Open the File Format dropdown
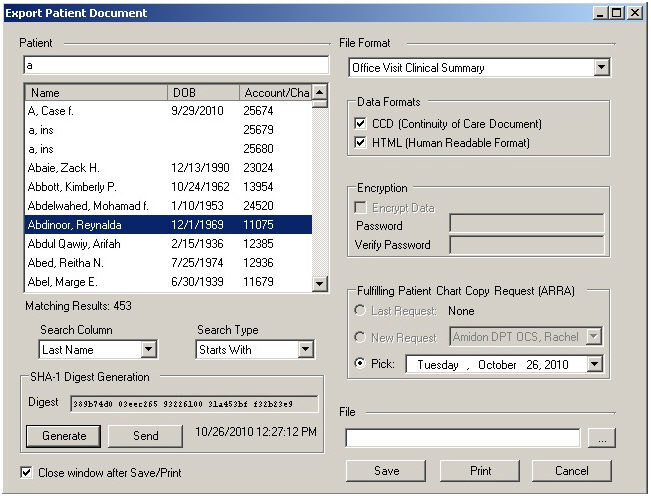The image size is (651, 496). [601, 67]
